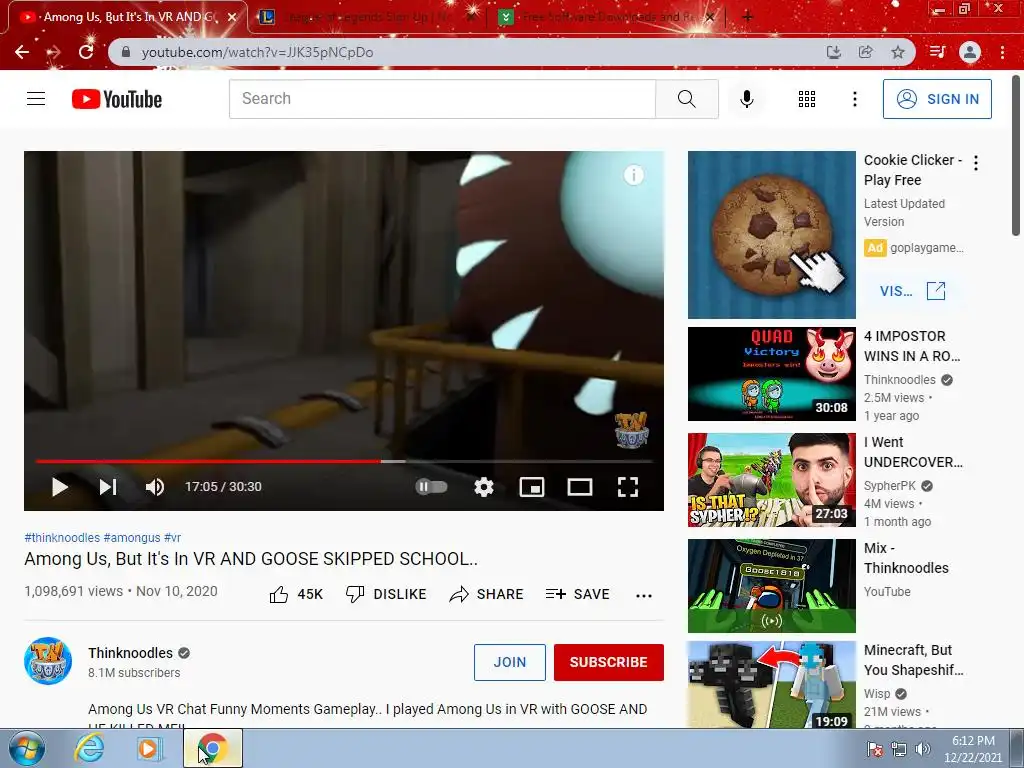Click the search magnifier button
This screenshot has width=1024, height=768.
(x=686, y=99)
